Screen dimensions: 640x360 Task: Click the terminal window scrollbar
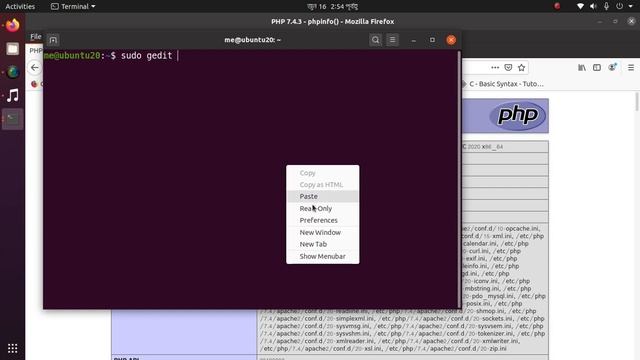459,179
